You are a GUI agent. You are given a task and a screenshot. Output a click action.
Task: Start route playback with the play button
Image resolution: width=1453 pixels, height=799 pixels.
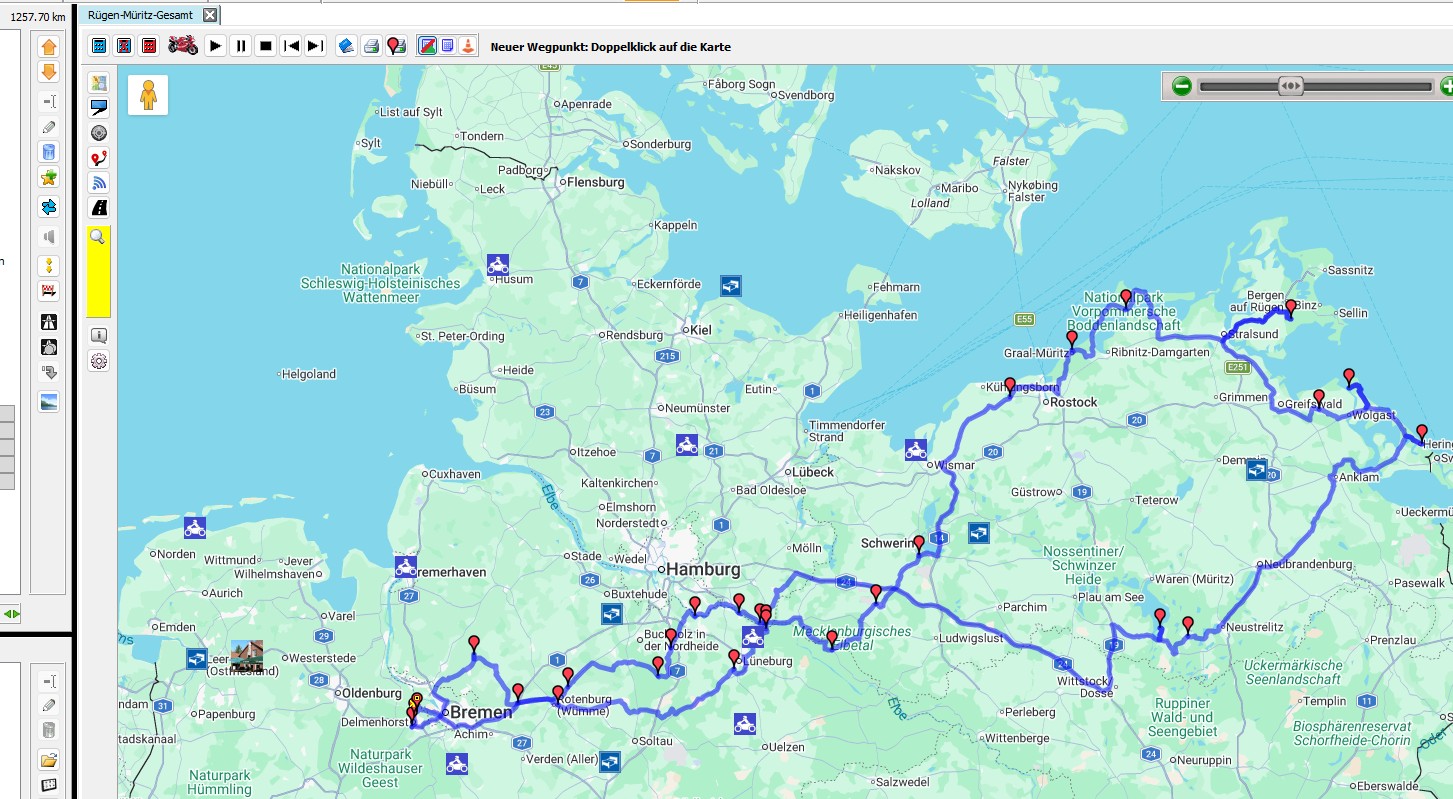pyautogui.click(x=215, y=45)
